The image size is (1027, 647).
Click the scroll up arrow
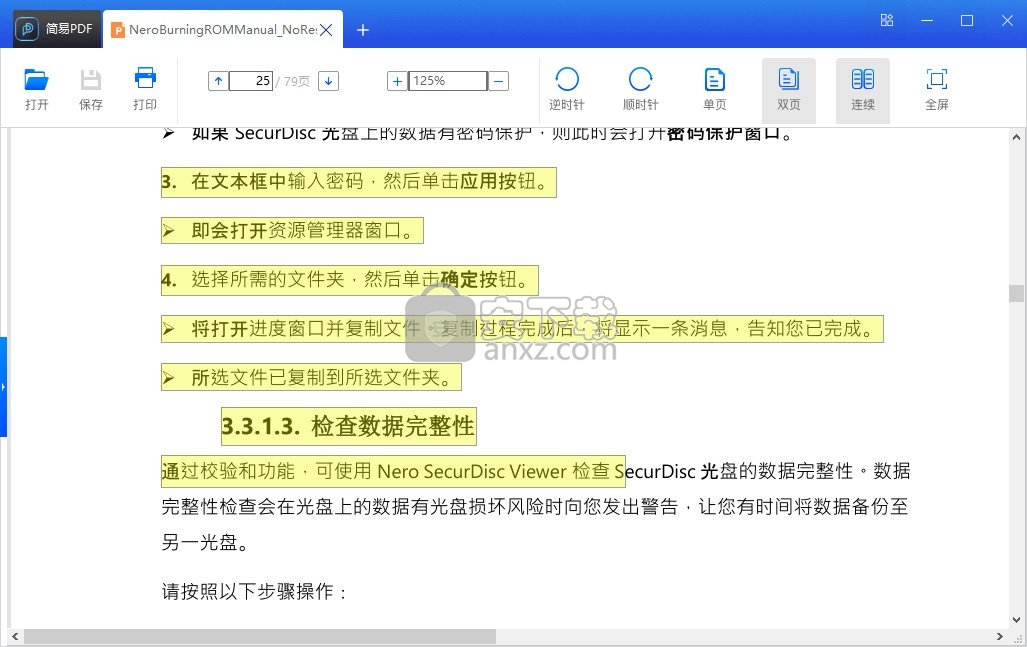pyautogui.click(x=1016, y=138)
